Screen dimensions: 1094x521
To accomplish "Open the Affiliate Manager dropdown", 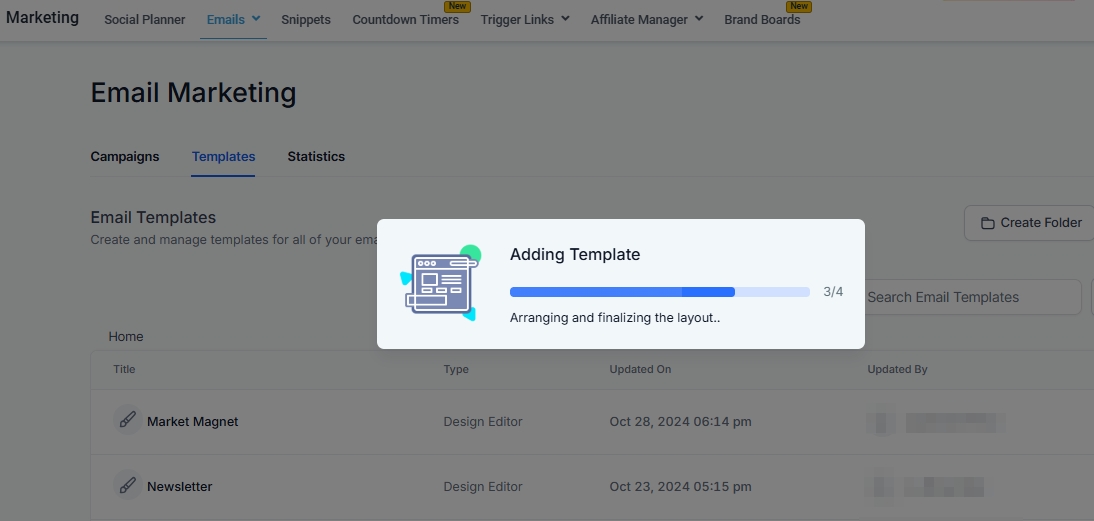I will 646,19.
